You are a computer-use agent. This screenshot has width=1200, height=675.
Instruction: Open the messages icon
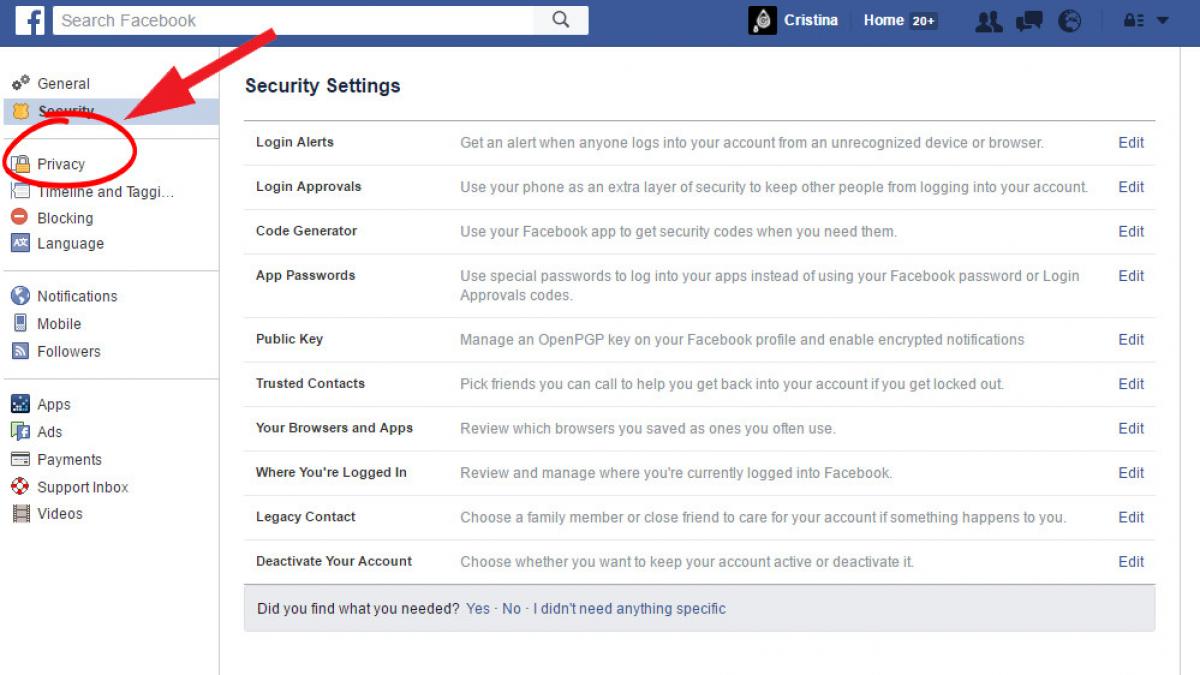[1029, 21]
